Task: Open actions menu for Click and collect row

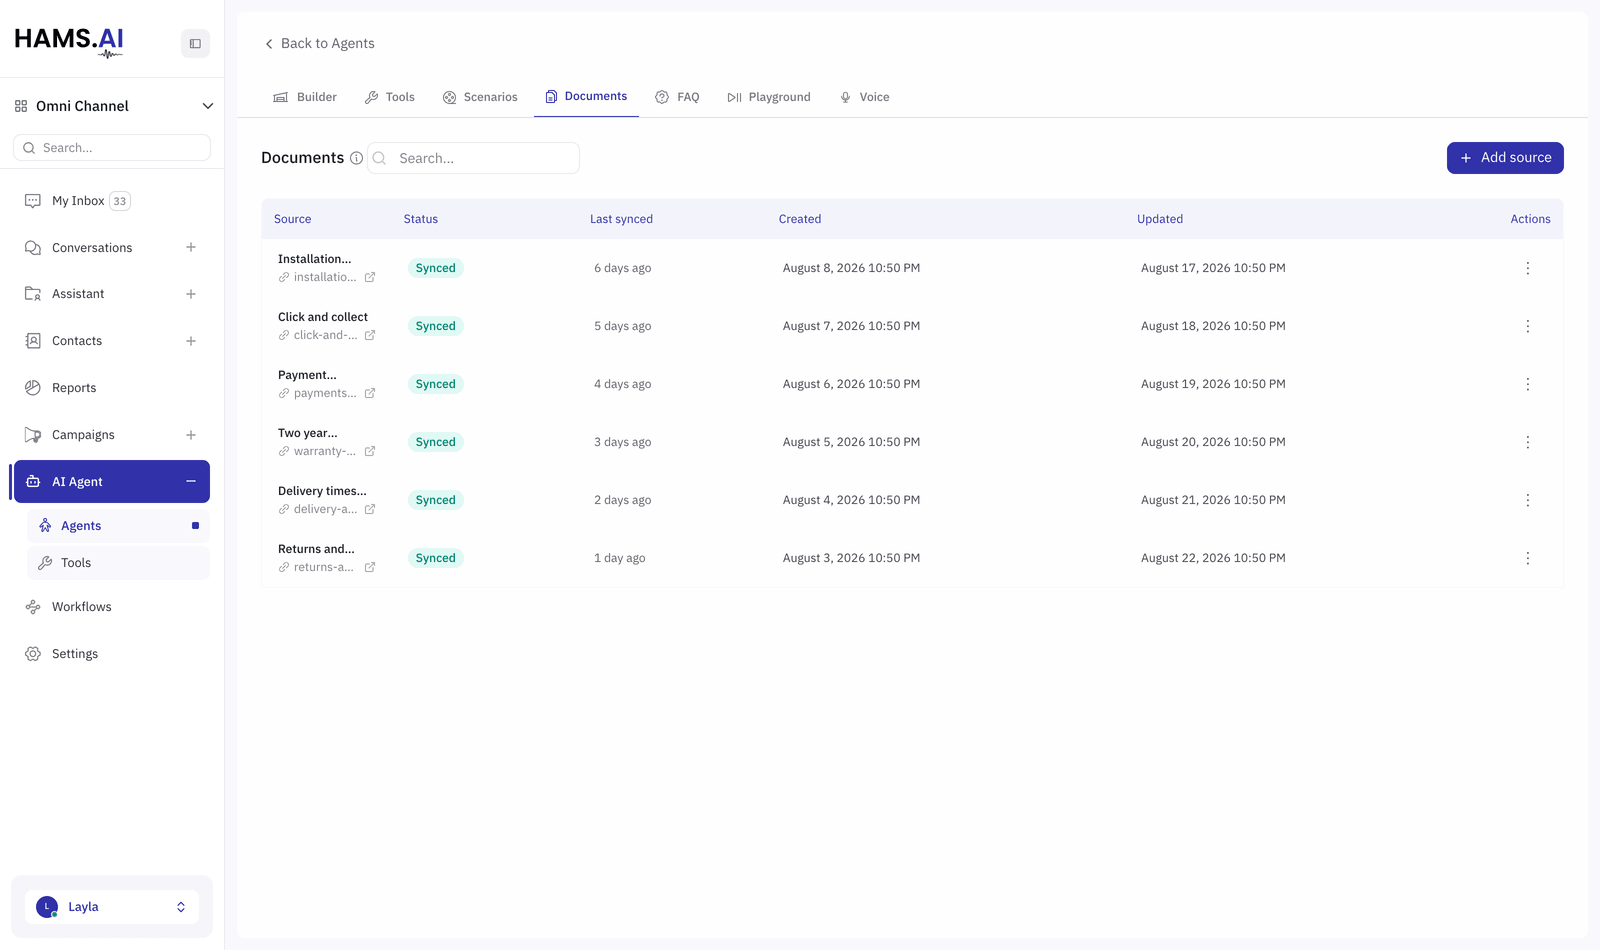Action: (x=1527, y=326)
